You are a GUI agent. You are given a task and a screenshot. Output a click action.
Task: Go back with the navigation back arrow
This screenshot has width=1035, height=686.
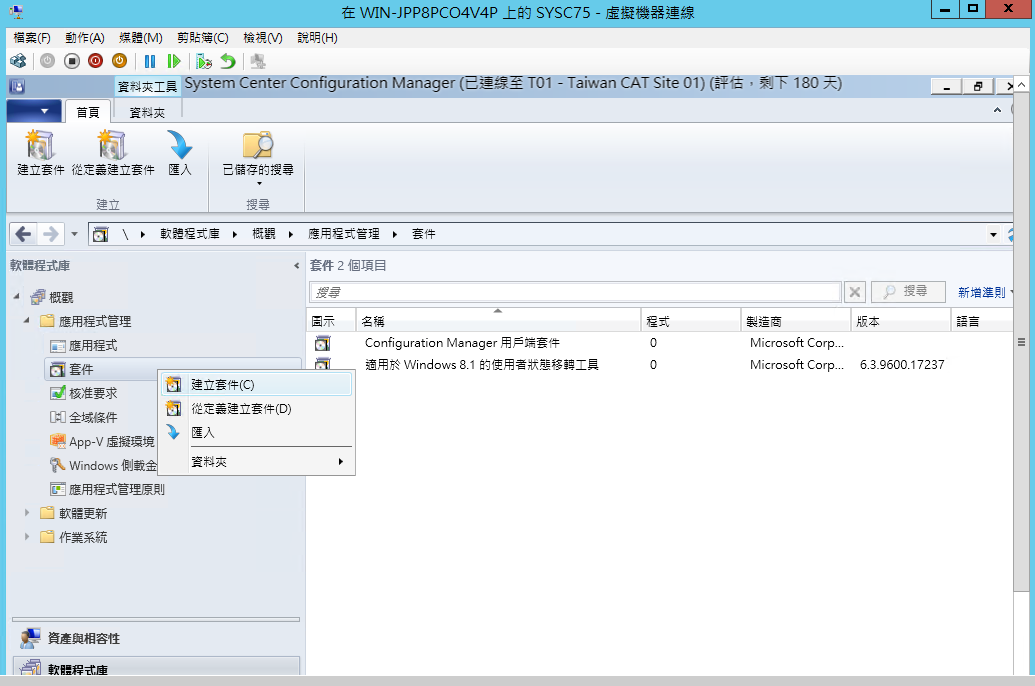coord(23,234)
